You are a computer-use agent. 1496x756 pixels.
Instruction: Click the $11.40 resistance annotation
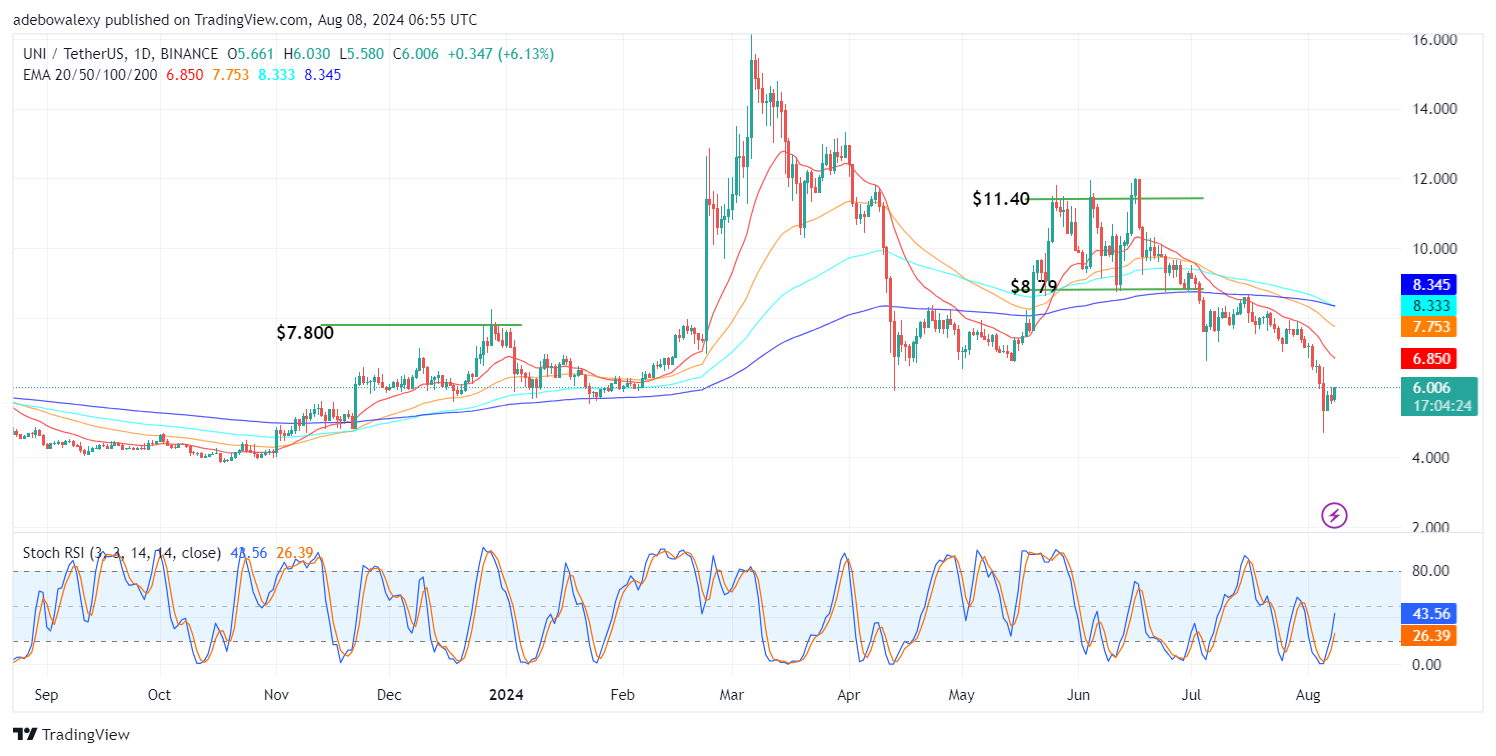pyautogui.click(x=1001, y=199)
